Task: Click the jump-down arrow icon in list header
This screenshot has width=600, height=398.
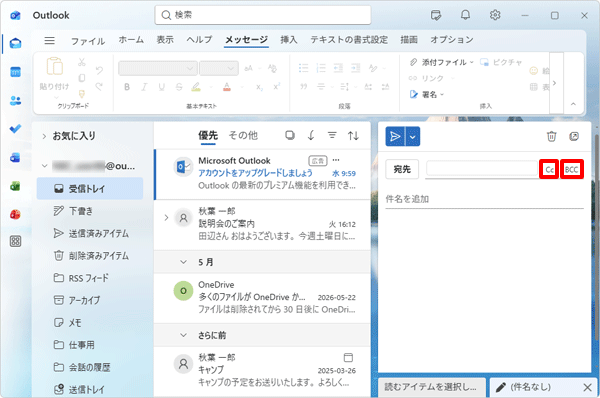Action: click(311, 135)
